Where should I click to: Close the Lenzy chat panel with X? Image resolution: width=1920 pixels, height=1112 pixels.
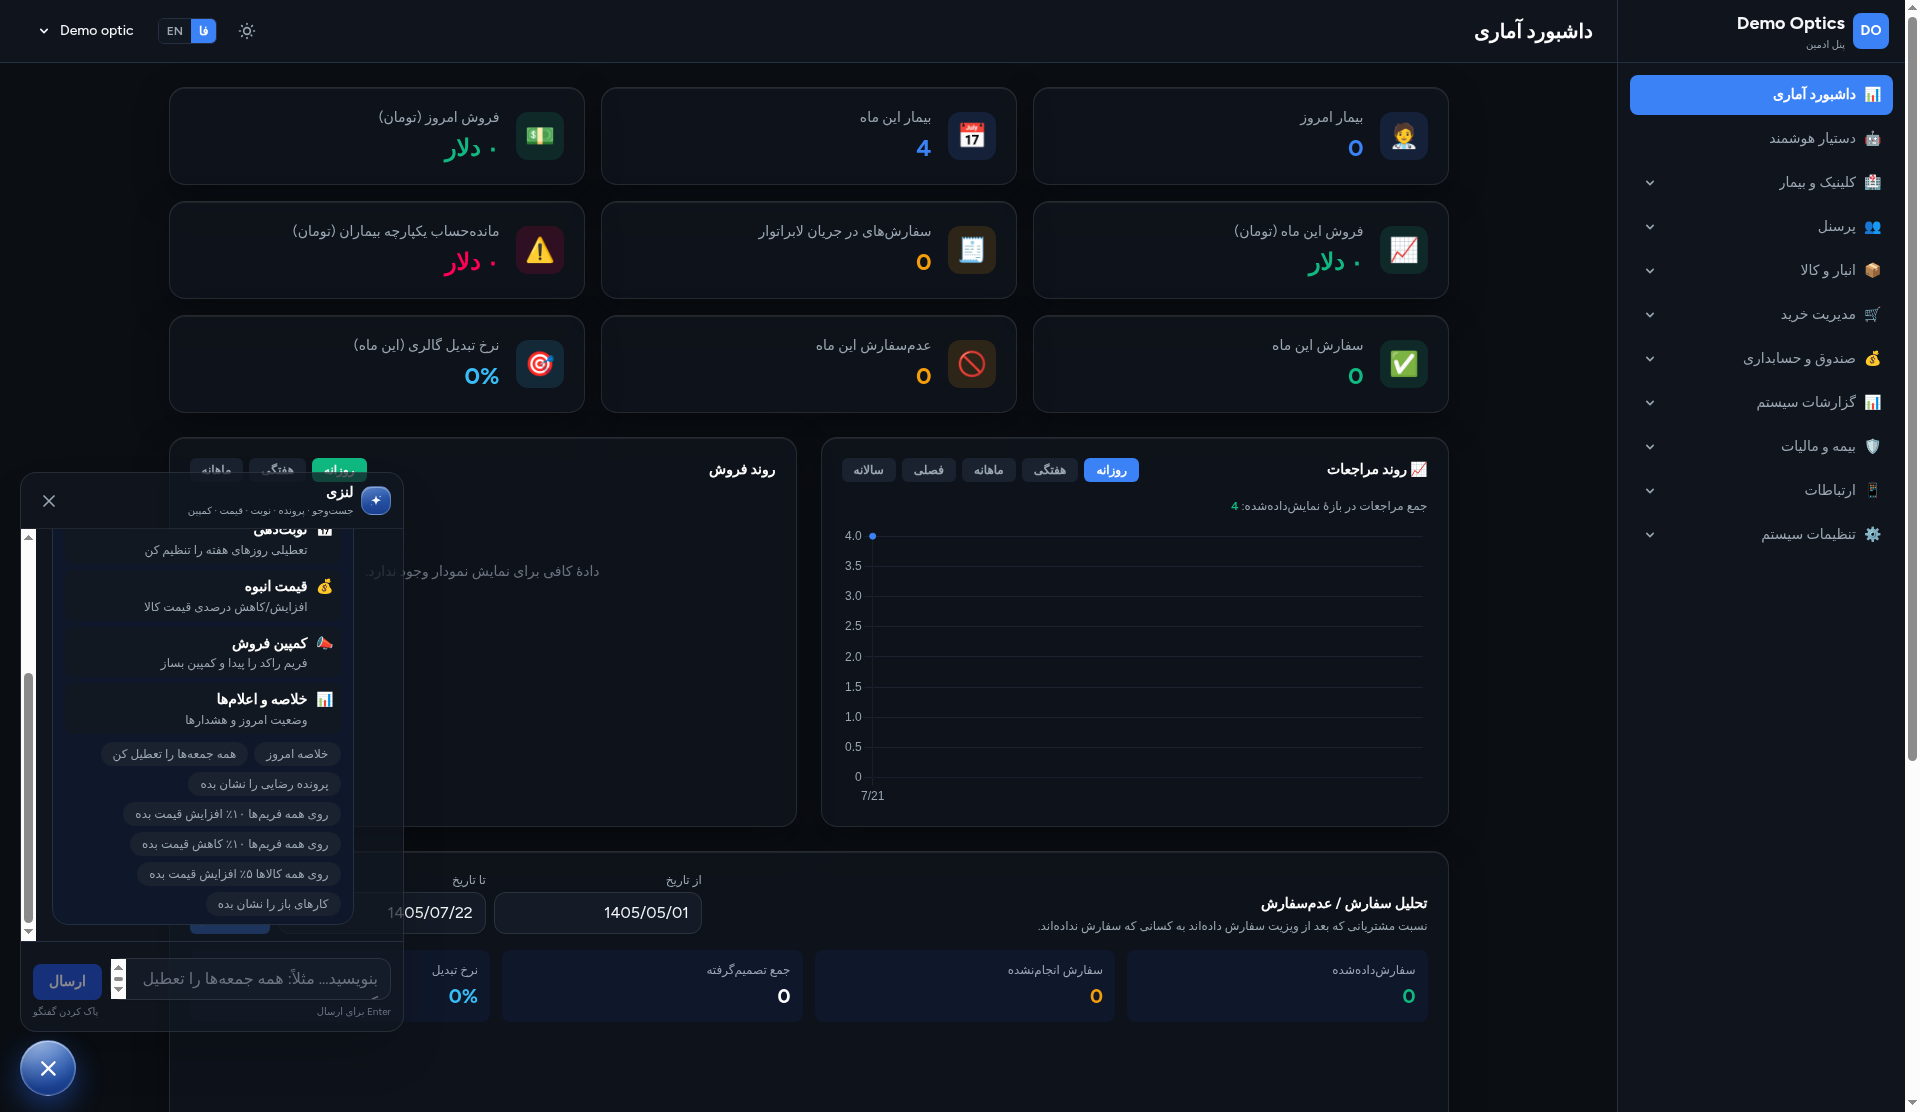click(49, 501)
